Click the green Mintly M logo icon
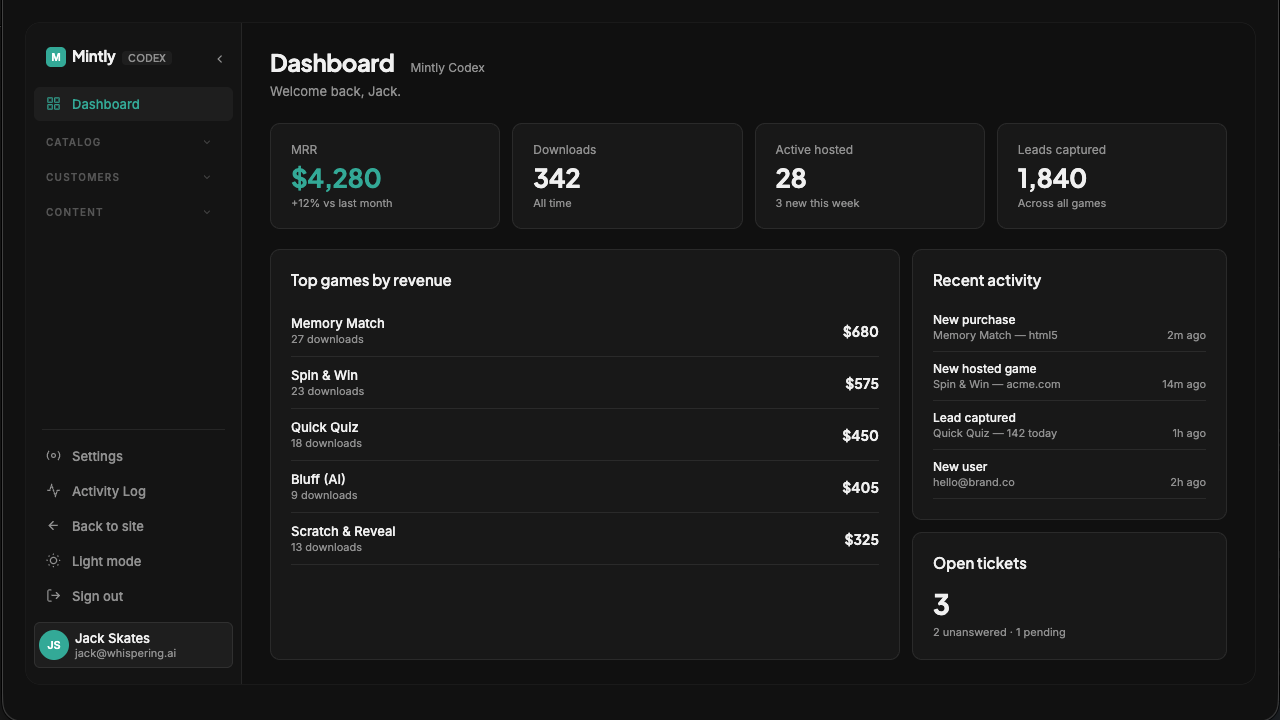This screenshot has height=720, width=1280. click(56, 57)
